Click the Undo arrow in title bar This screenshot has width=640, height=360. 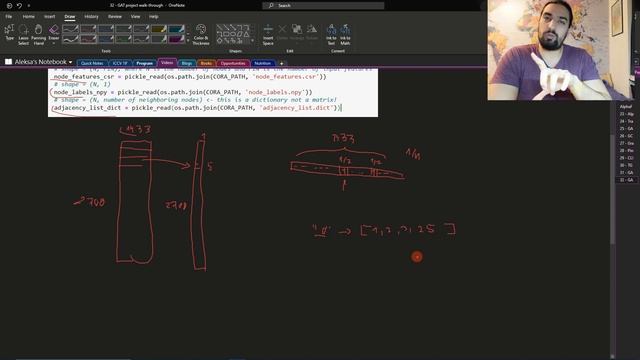pyautogui.click(x=19, y=6)
